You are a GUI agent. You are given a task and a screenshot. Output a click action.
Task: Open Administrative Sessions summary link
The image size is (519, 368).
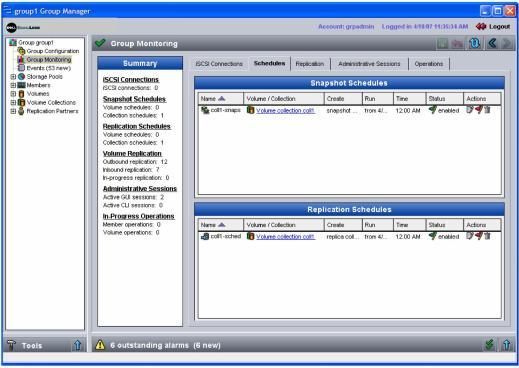pyautogui.click(x=140, y=188)
